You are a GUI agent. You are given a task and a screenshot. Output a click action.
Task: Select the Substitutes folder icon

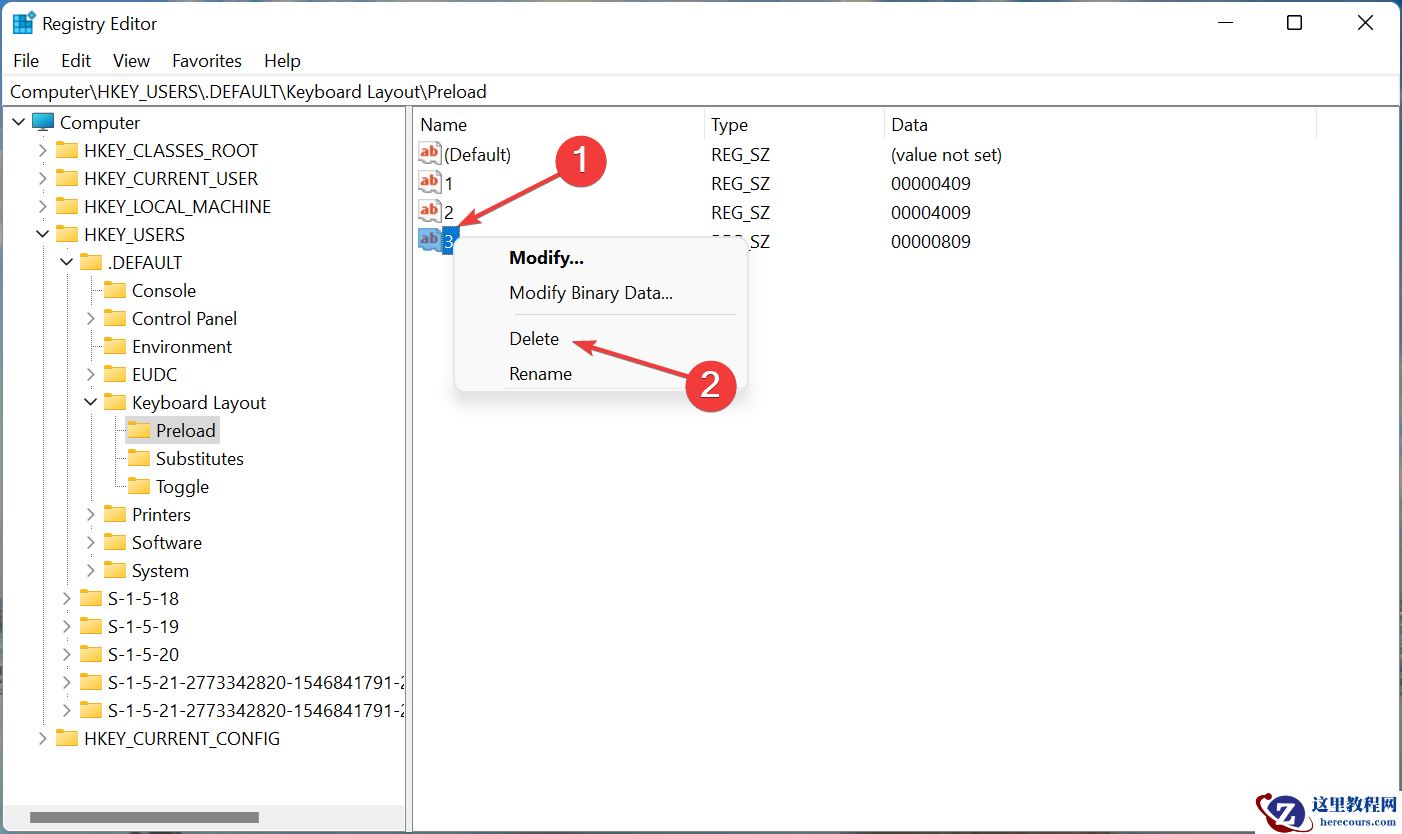[x=139, y=458]
